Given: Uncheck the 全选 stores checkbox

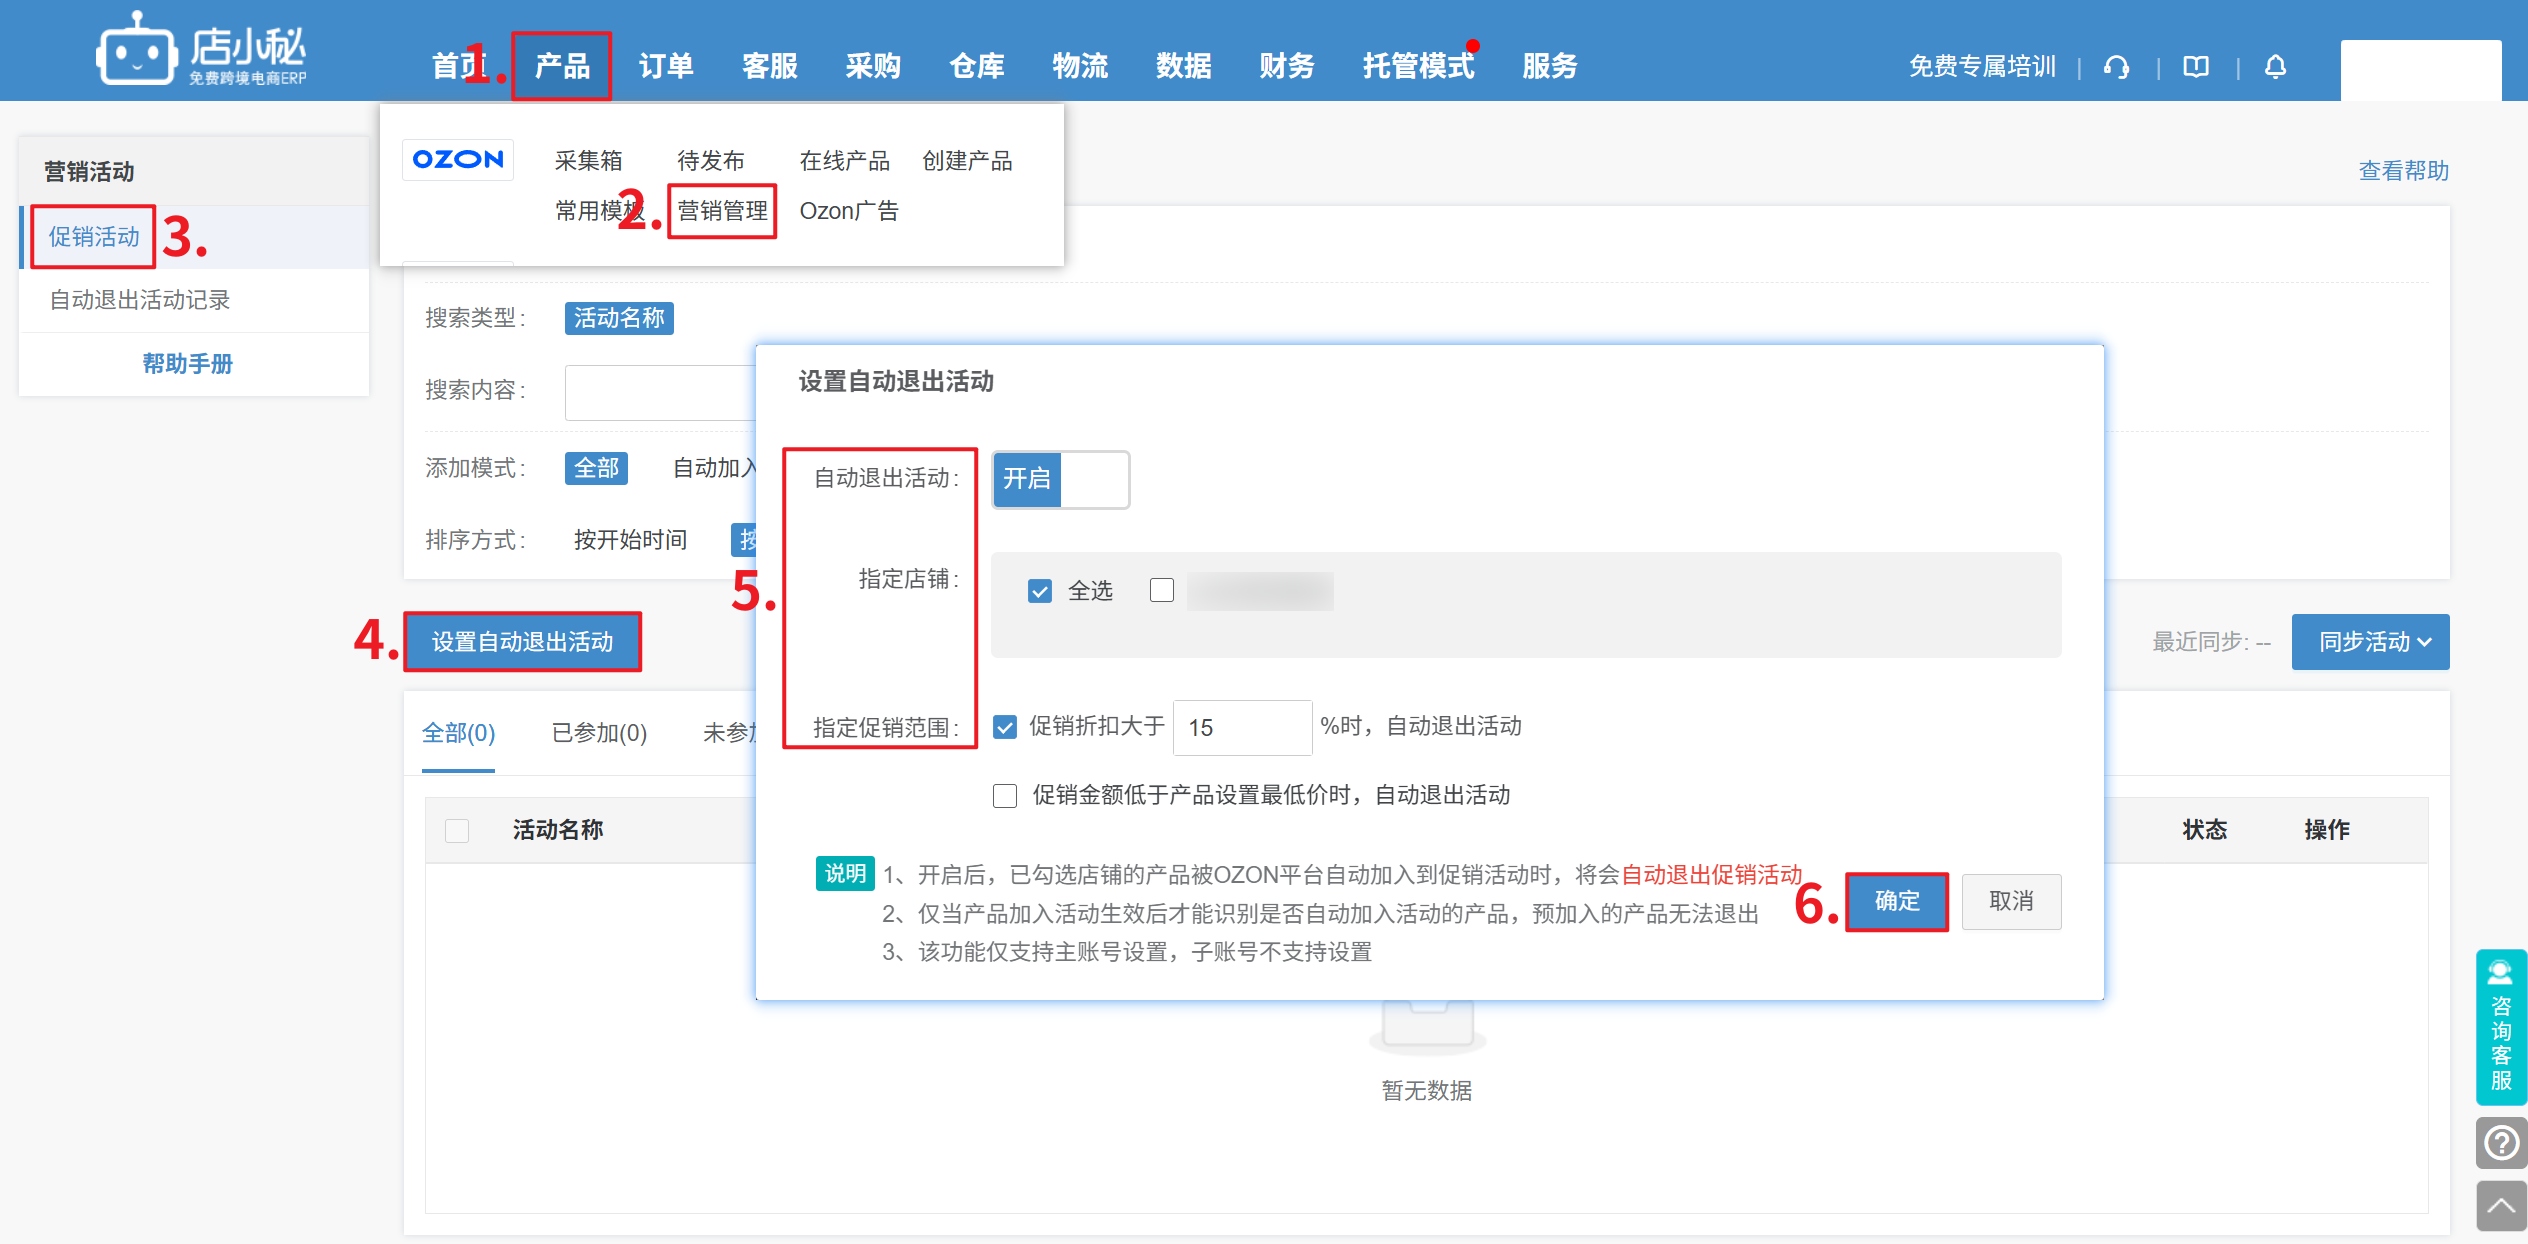Looking at the screenshot, I should (x=1040, y=591).
